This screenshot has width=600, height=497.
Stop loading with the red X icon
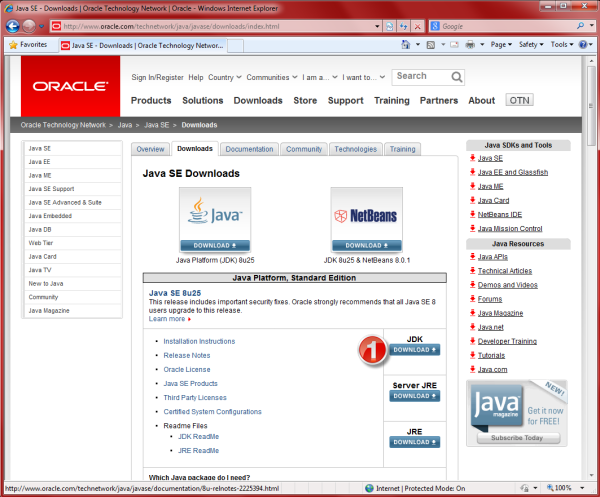[x=417, y=26]
